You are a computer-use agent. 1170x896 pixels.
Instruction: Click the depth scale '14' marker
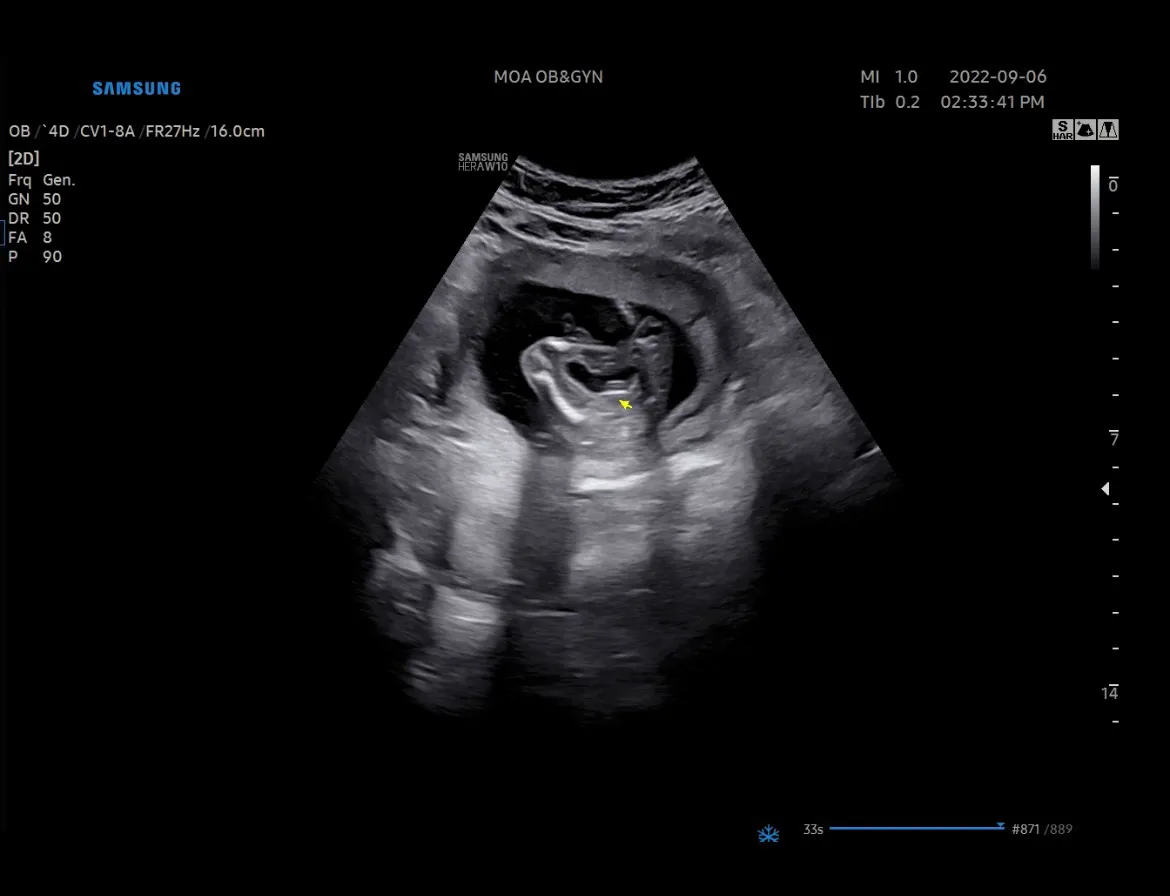1110,692
